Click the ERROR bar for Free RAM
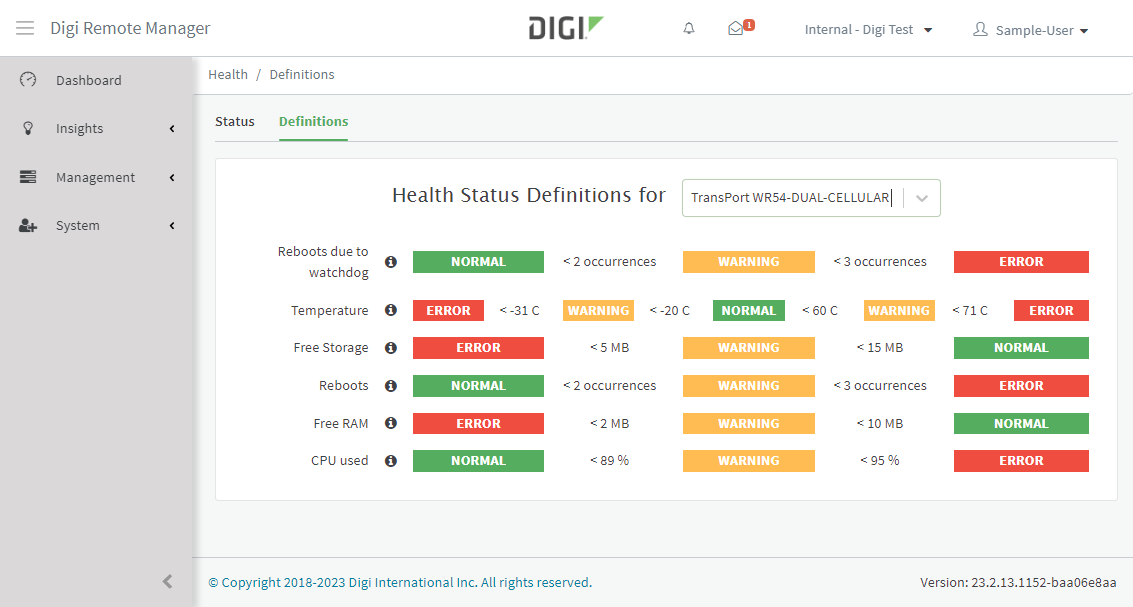Screen dimensions: 1133x607 (x=478, y=423)
